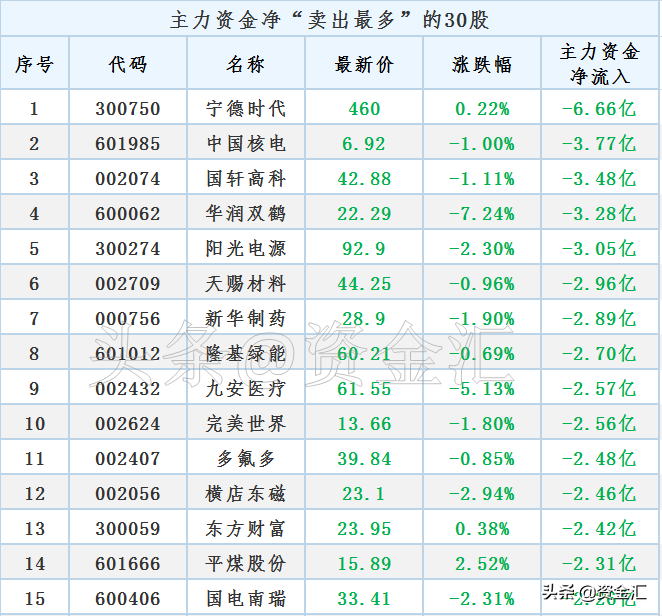Image resolution: width=662 pixels, height=616 pixels.
Task: Click the 最新价 column header
Action: click(x=364, y=65)
